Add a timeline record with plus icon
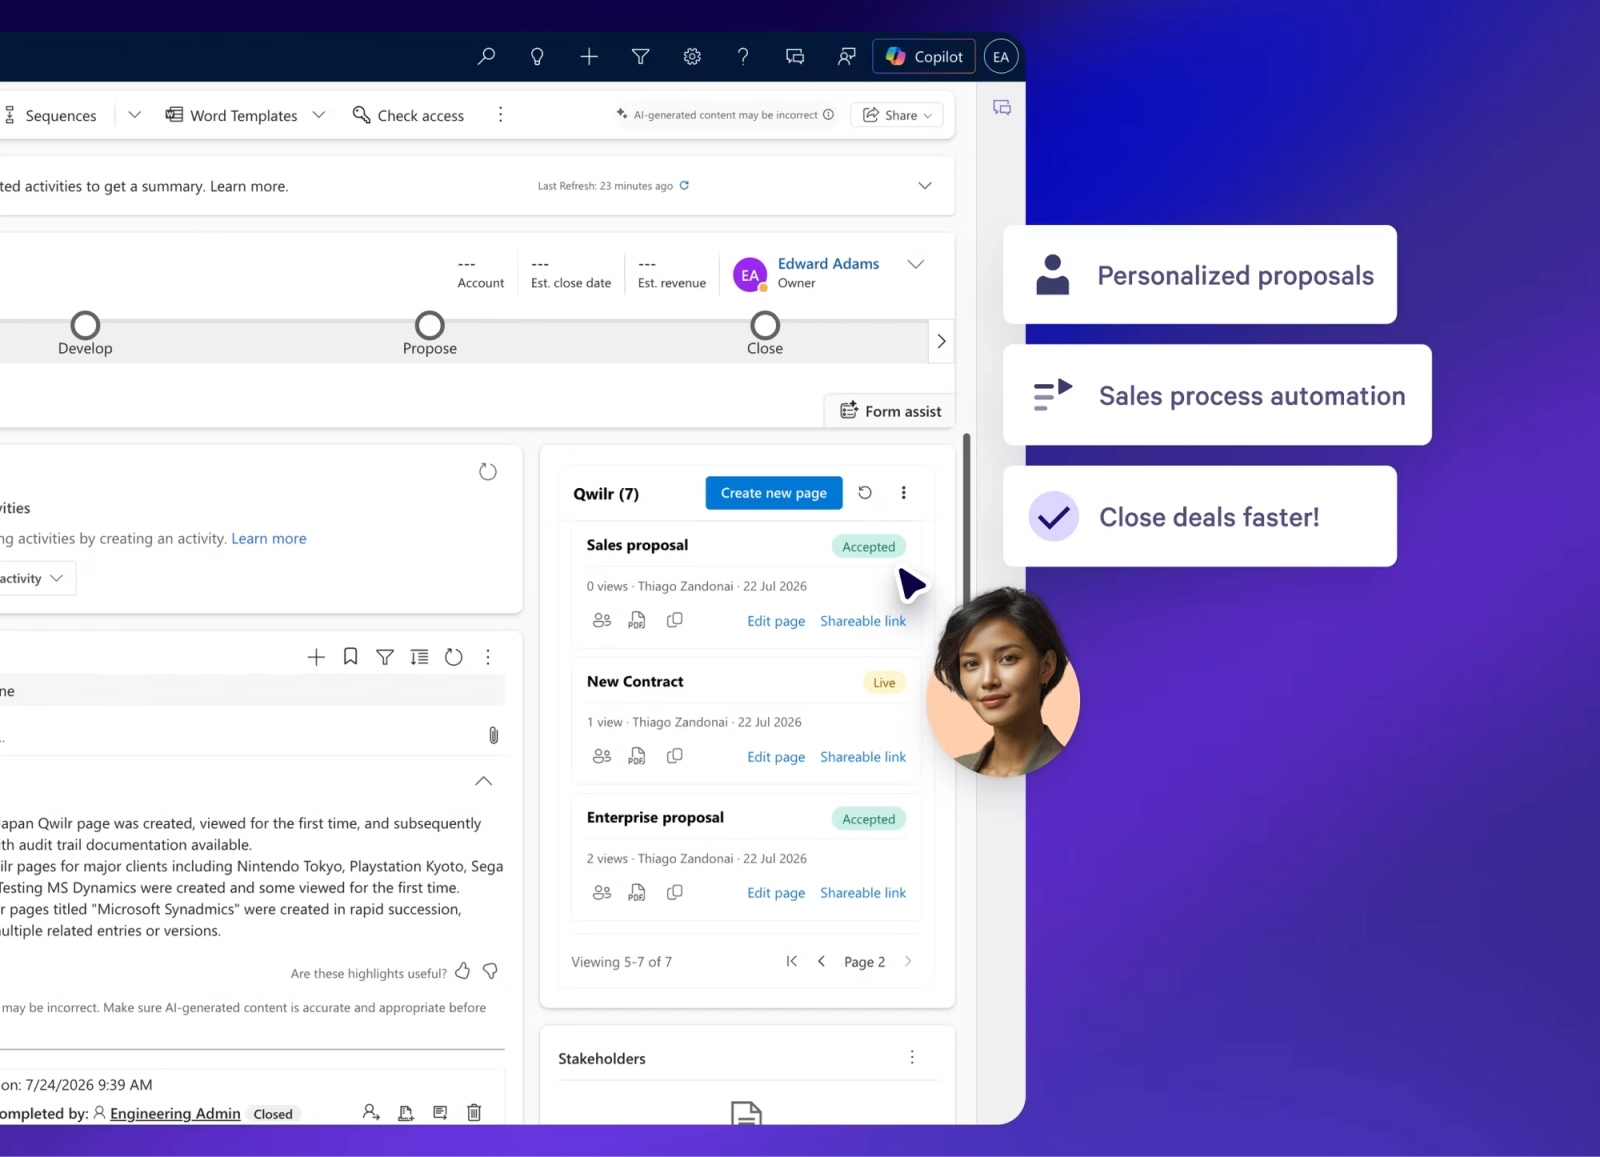The width and height of the screenshot is (1600, 1157). pyautogui.click(x=316, y=657)
